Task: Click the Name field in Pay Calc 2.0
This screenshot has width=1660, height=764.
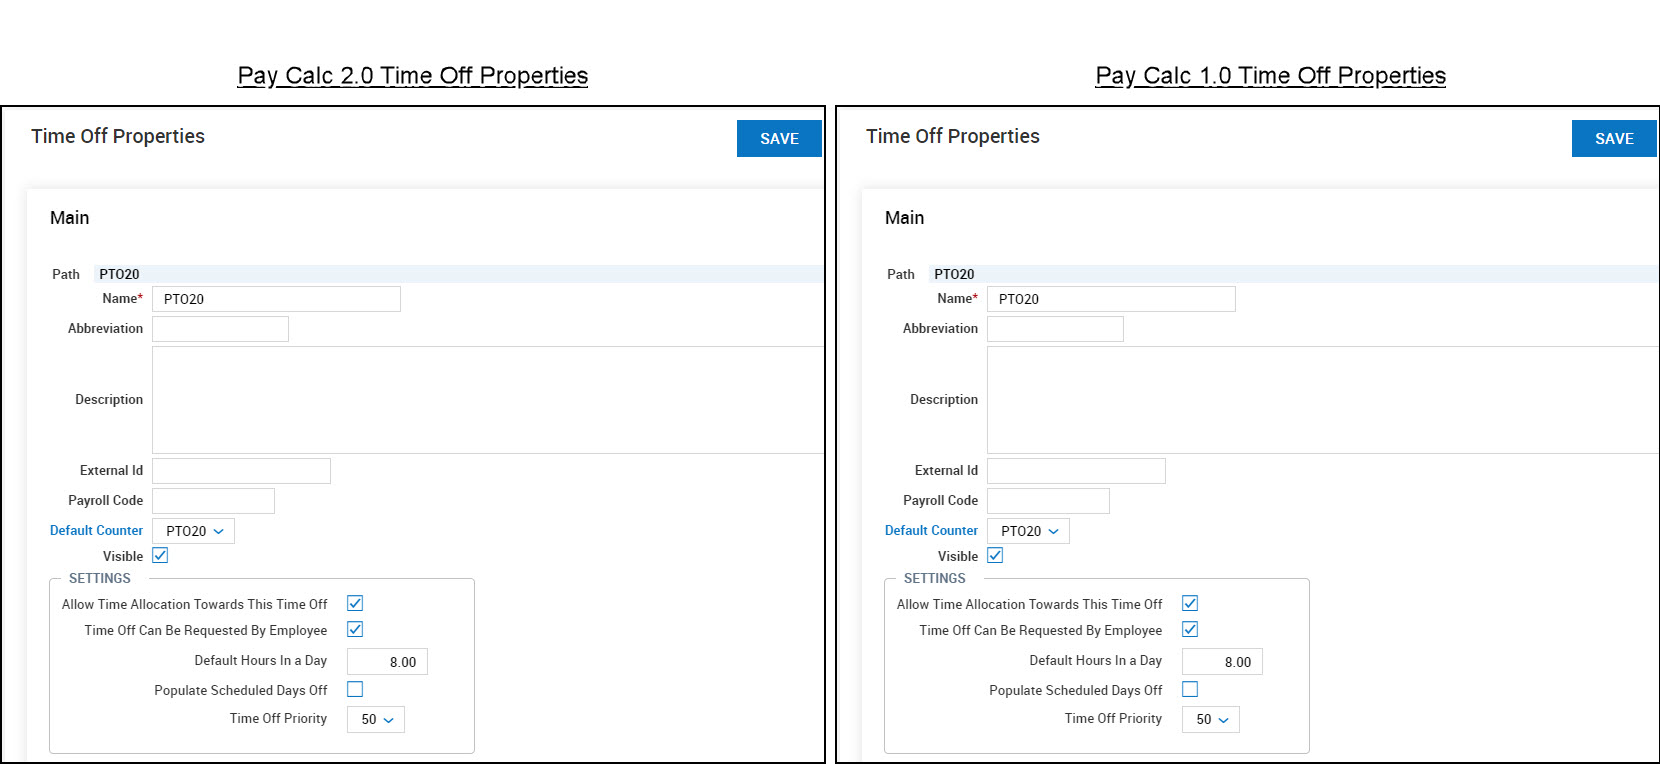Action: (276, 299)
